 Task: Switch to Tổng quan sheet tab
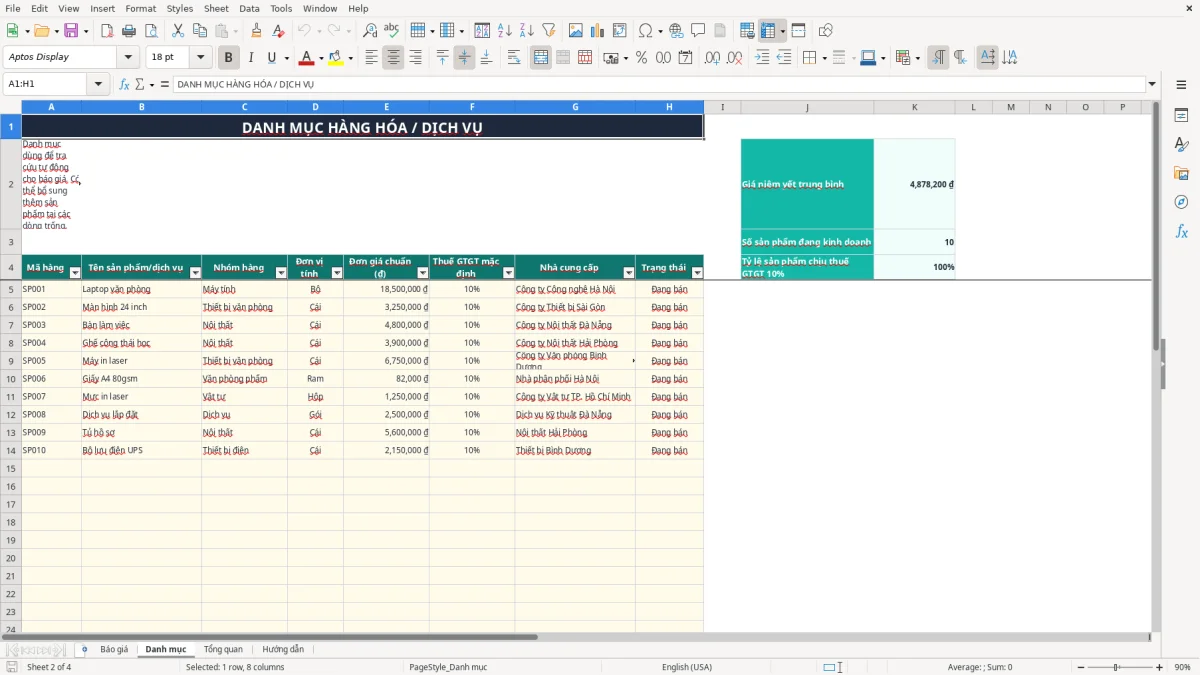click(x=223, y=649)
